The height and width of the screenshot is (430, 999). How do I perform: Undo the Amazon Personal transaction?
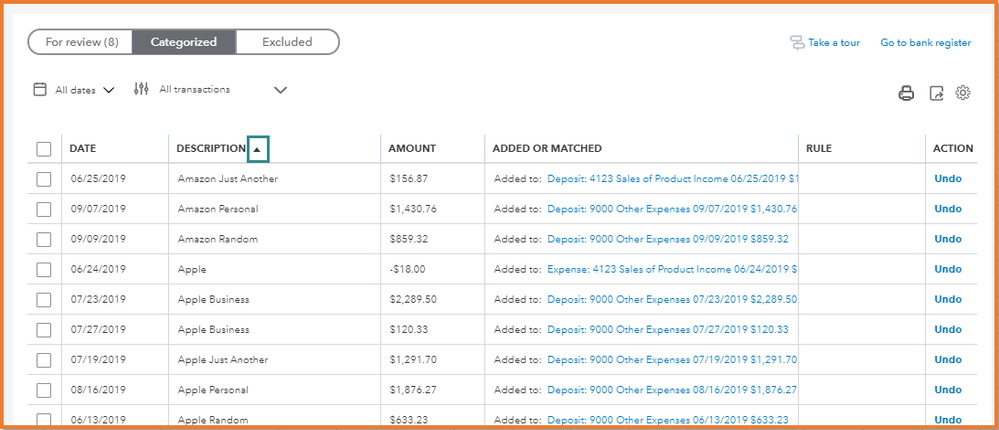coord(947,209)
